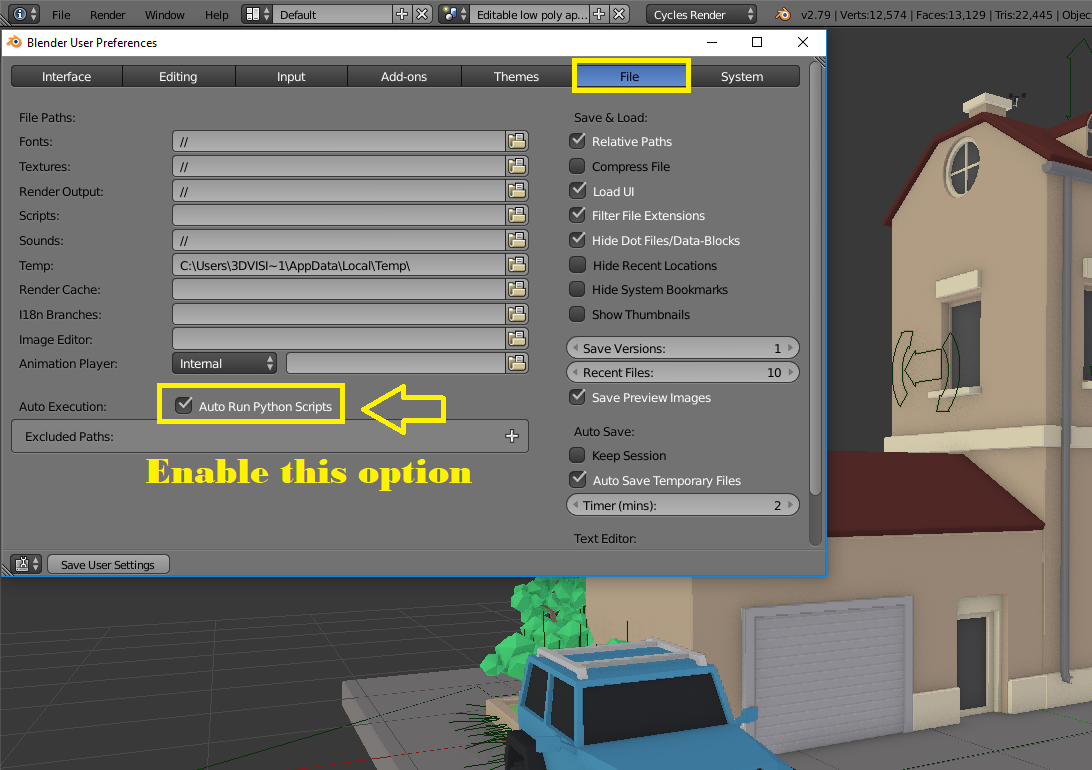Enable Hide System Bookmarks

577,289
